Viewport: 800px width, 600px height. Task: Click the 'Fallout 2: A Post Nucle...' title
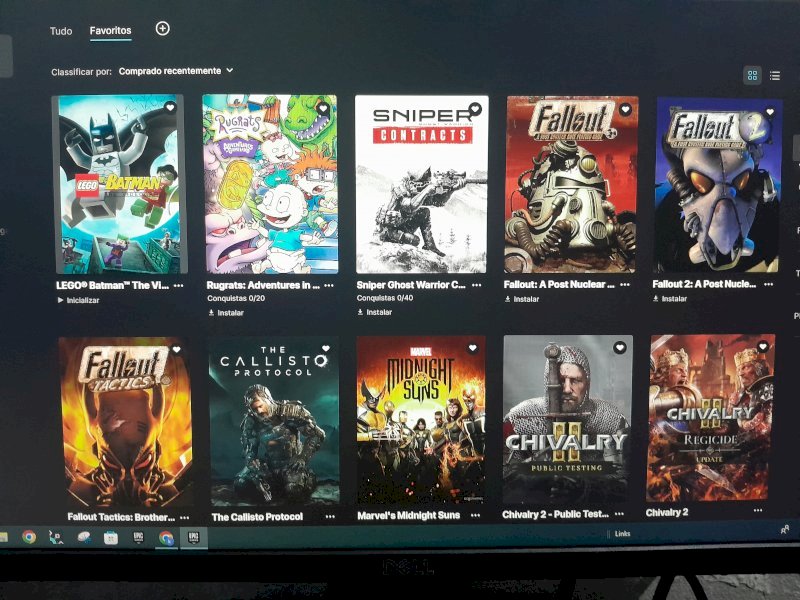pos(704,284)
